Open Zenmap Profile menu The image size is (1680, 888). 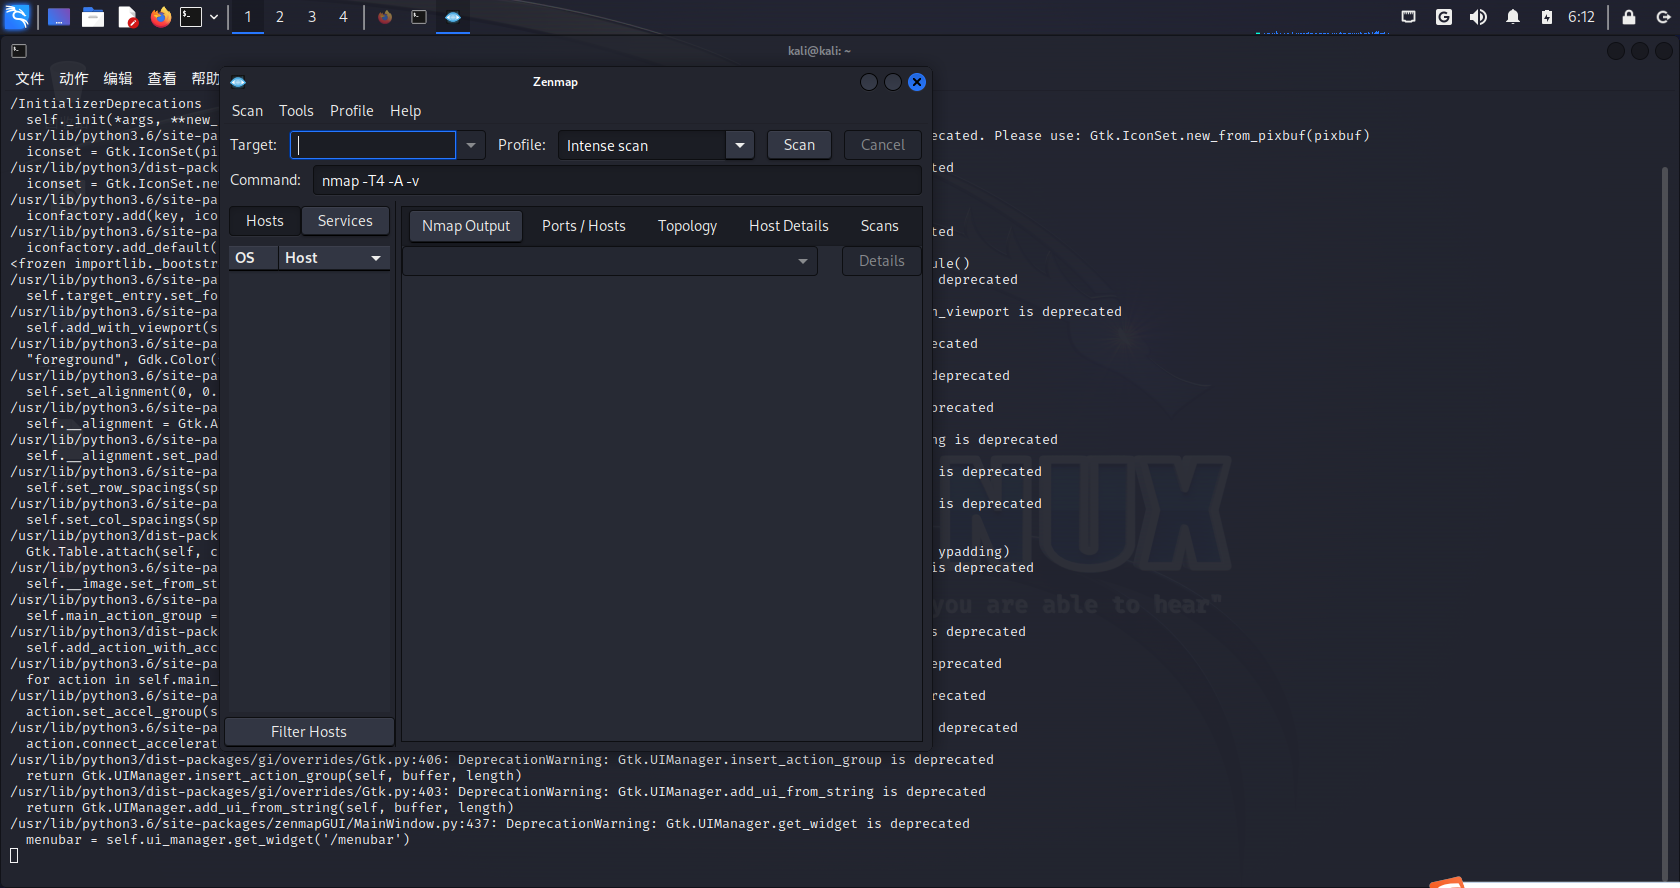(x=352, y=111)
